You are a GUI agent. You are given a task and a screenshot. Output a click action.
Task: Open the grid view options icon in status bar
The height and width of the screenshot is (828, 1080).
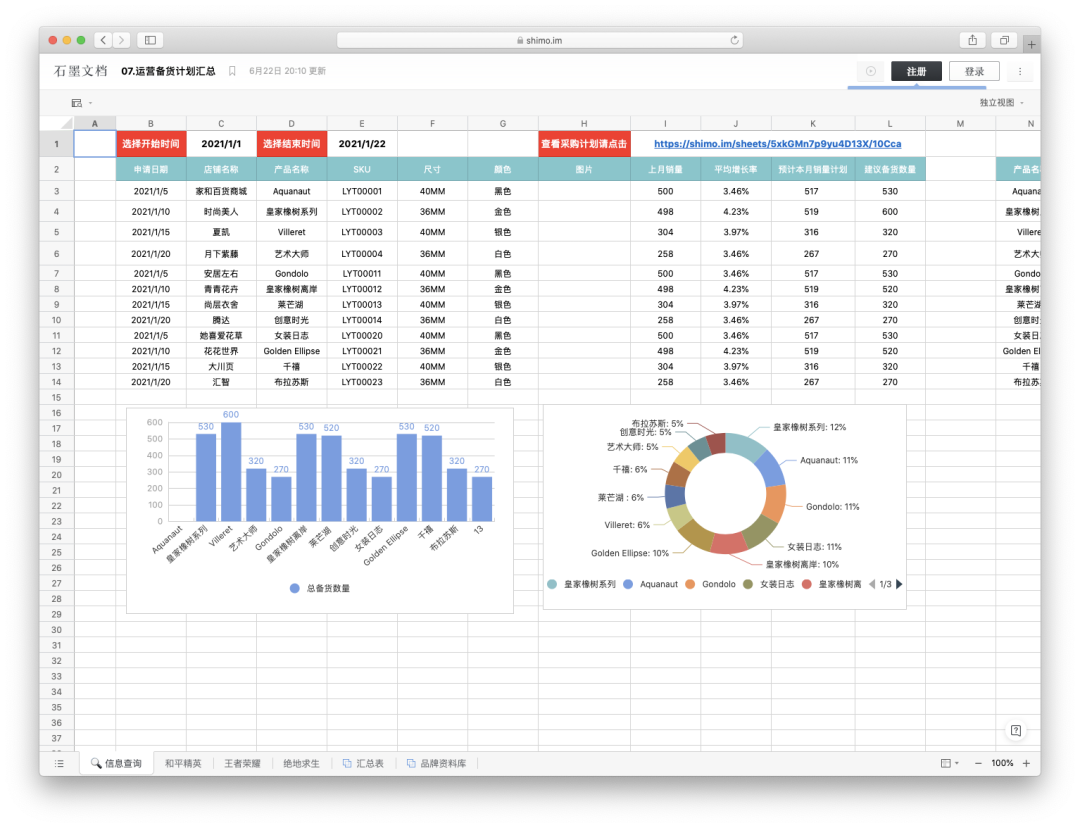click(x=949, y=763)
